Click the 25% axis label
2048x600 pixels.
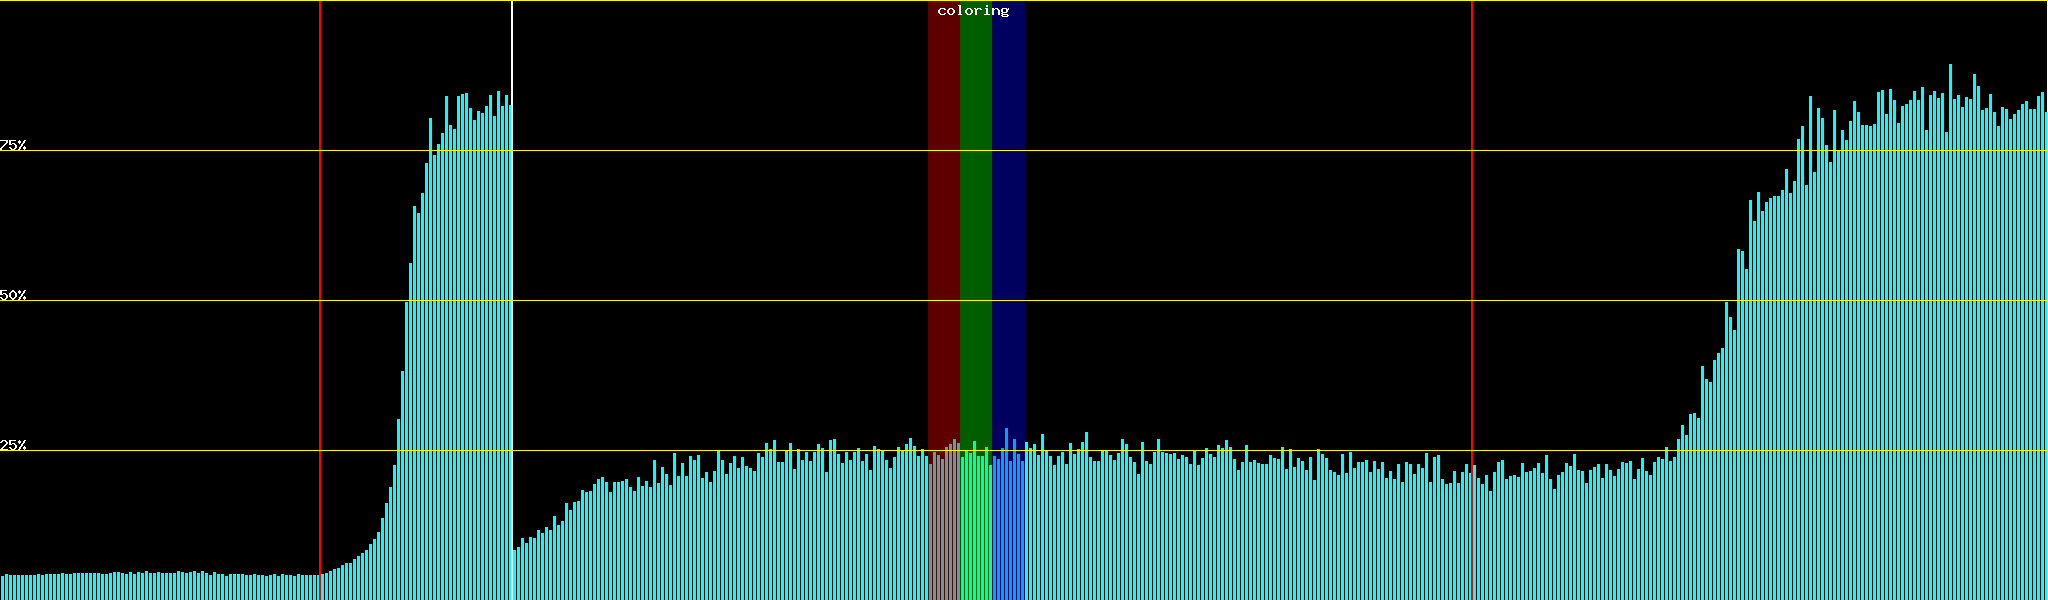tap(13, 445)
